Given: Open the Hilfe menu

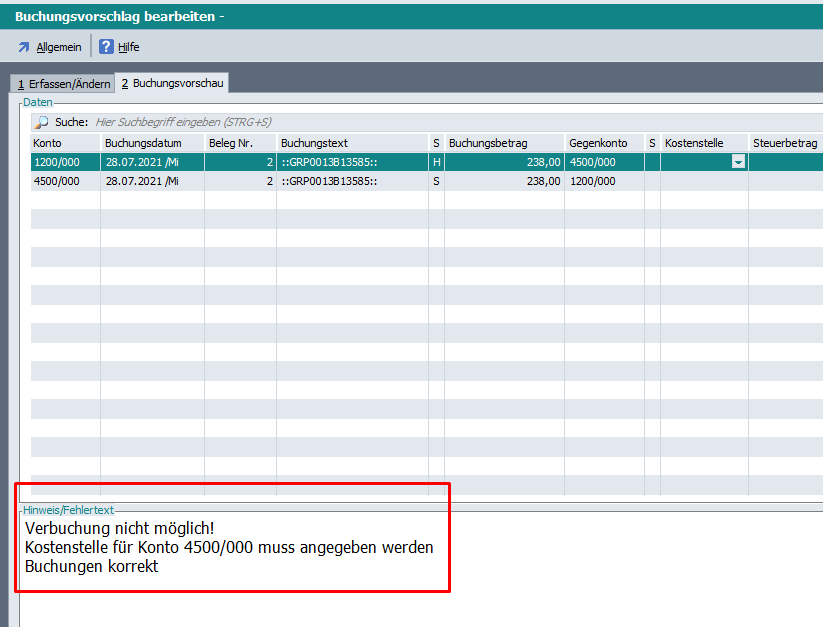Looking at the screenshot, I should (x=128, y=47).
